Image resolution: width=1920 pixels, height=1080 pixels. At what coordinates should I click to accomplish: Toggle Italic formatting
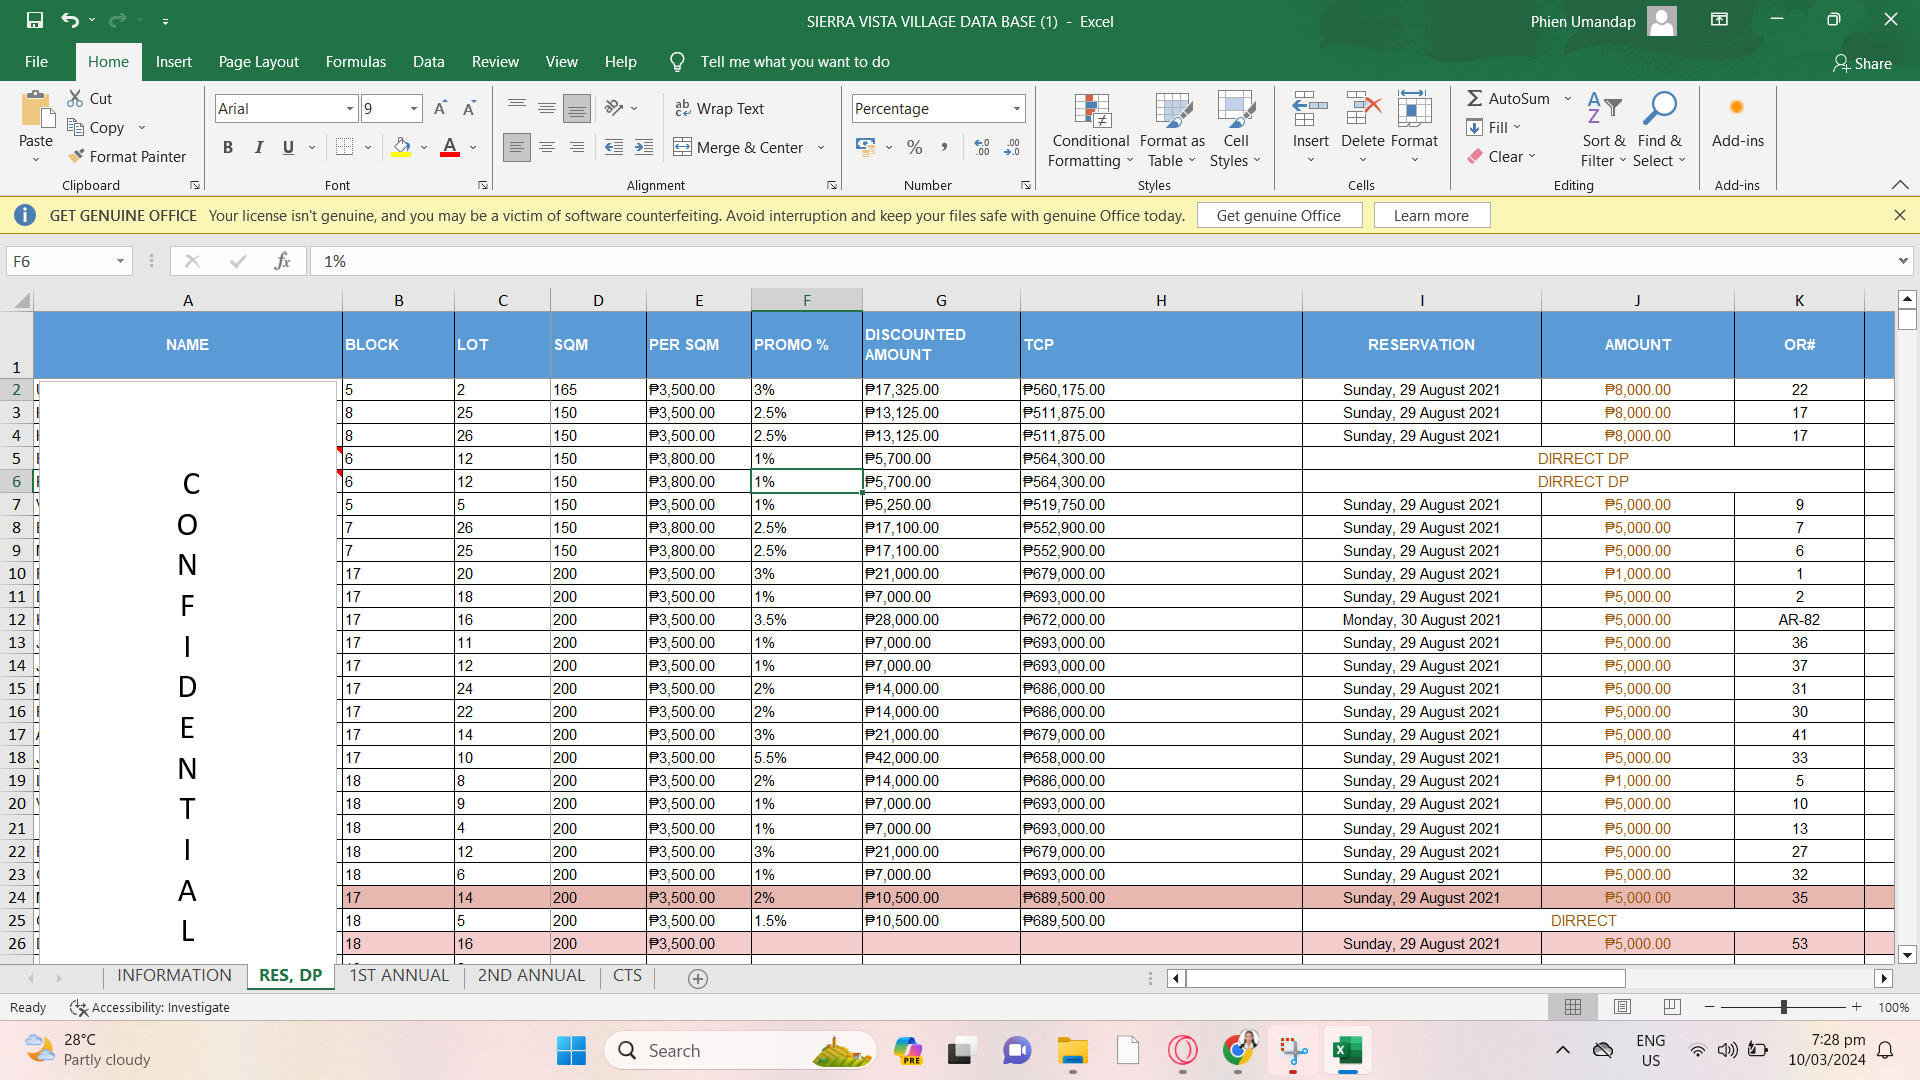(259, 147)
